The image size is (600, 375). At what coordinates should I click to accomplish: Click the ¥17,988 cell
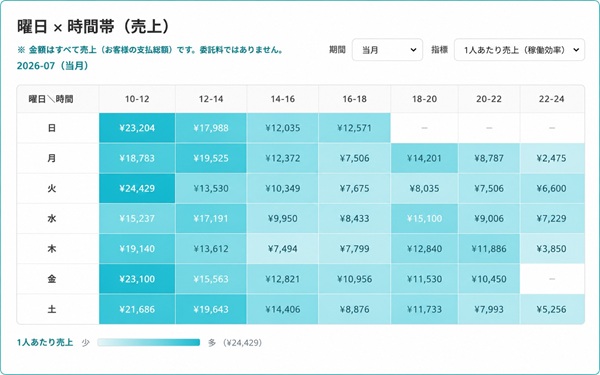pos(211,128)
